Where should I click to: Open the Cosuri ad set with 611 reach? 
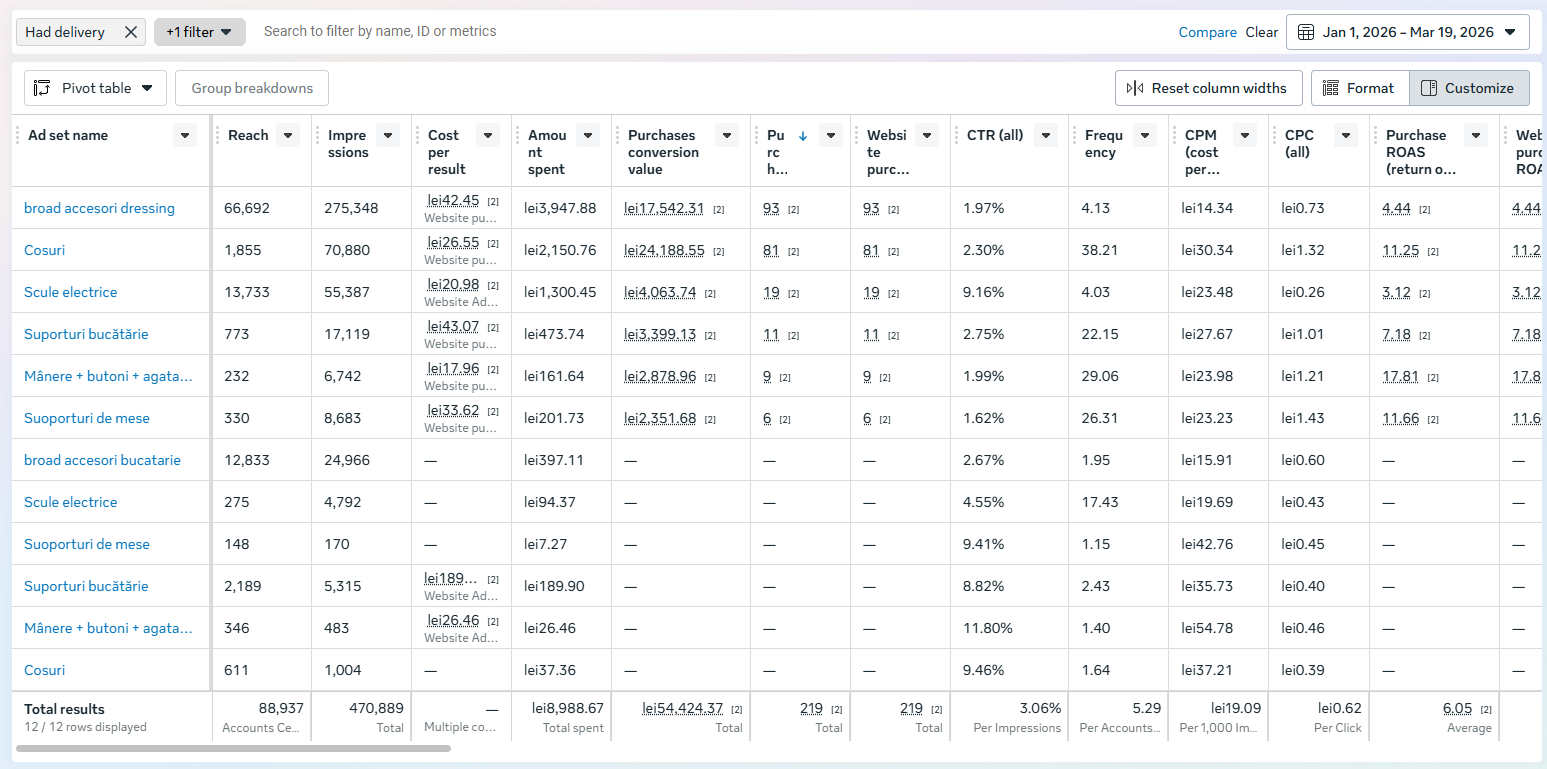44,670
